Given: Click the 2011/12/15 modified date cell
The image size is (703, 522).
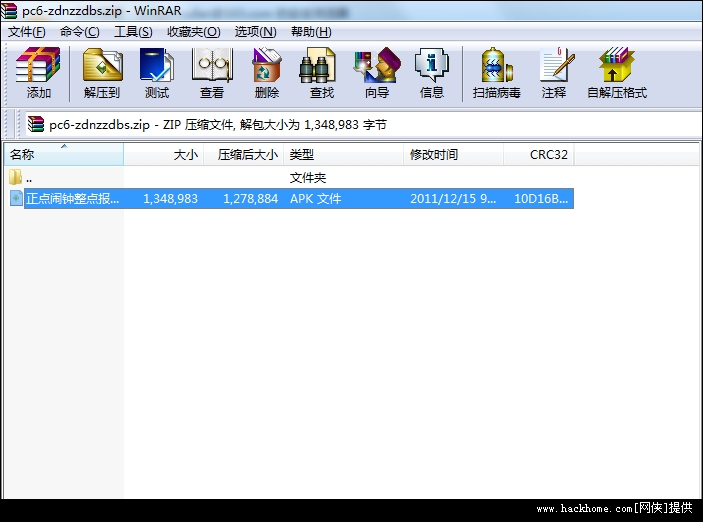Looking at the screenshot, I should click(453, 198).
